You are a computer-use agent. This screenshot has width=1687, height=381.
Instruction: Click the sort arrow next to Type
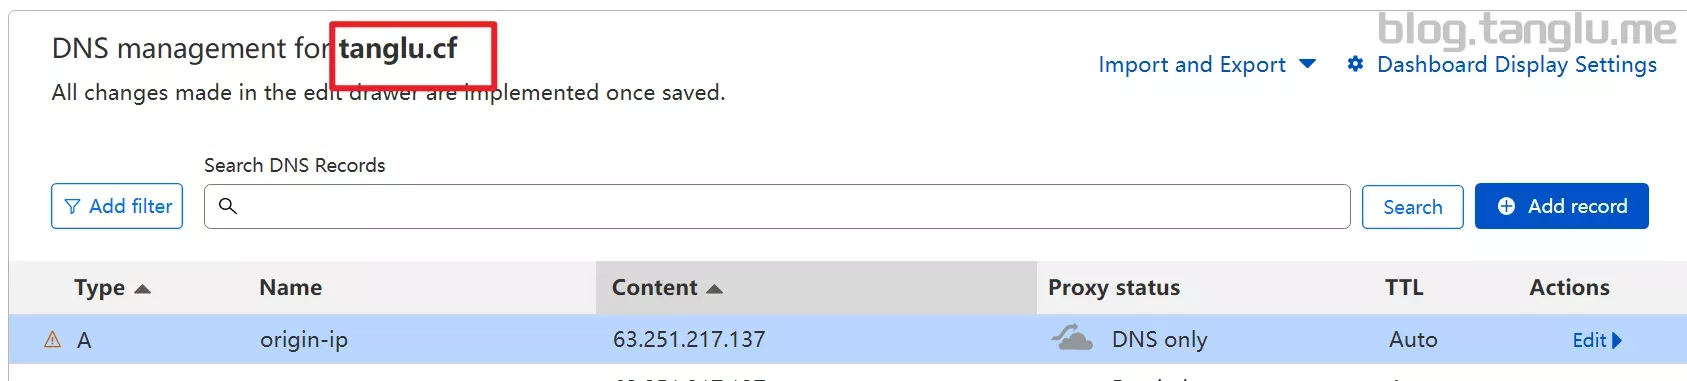coord(142,289)
